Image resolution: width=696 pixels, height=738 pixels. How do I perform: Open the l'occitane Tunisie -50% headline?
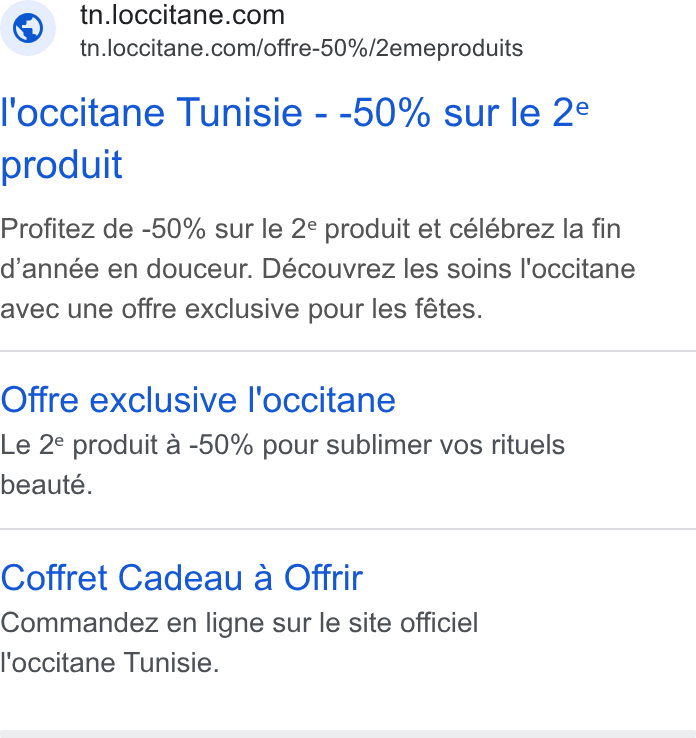click(295, 138)
